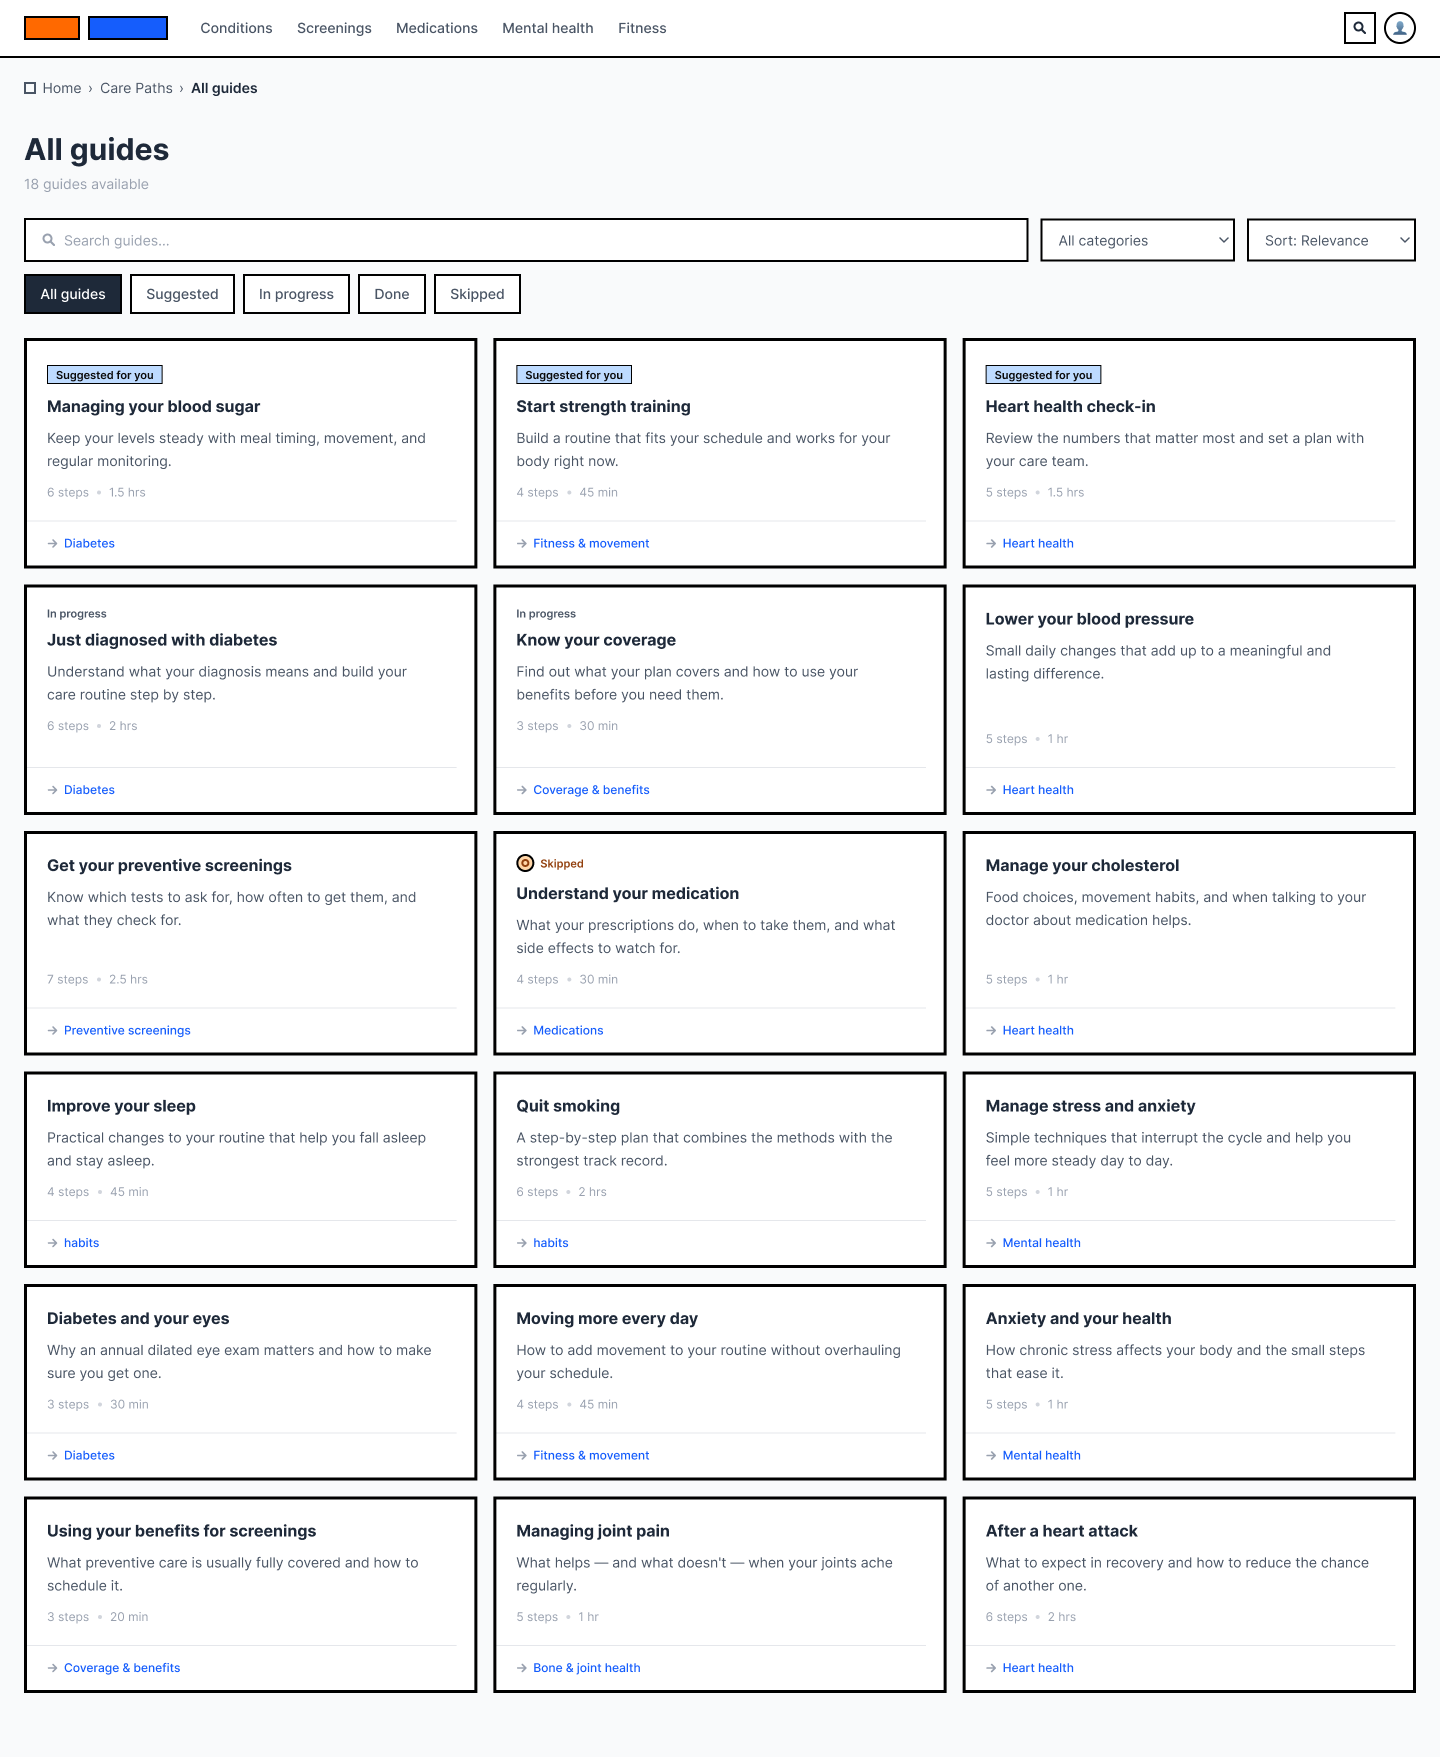This screenshot has height=1757, width=1440.
Task: Click Fitness & movement link under Moving more
Action: pyautogui.click(x=591, y=1455)
